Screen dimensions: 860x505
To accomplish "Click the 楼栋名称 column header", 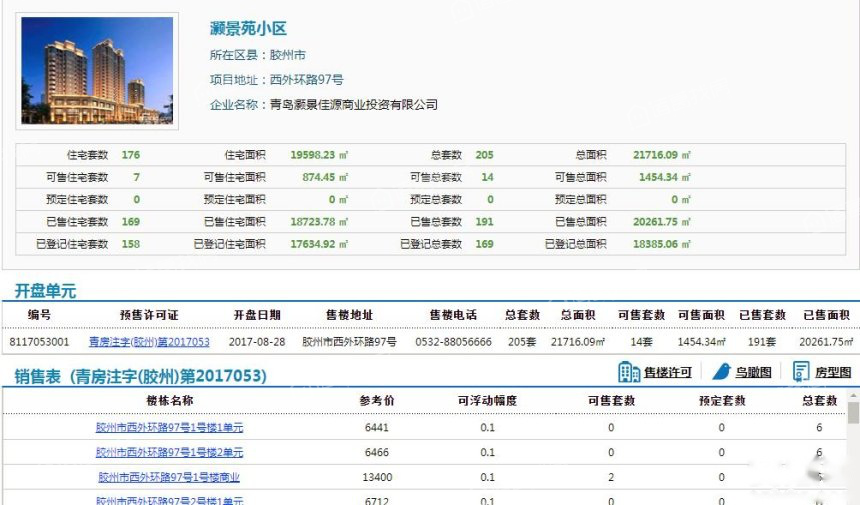I will [x=169, y=400].
